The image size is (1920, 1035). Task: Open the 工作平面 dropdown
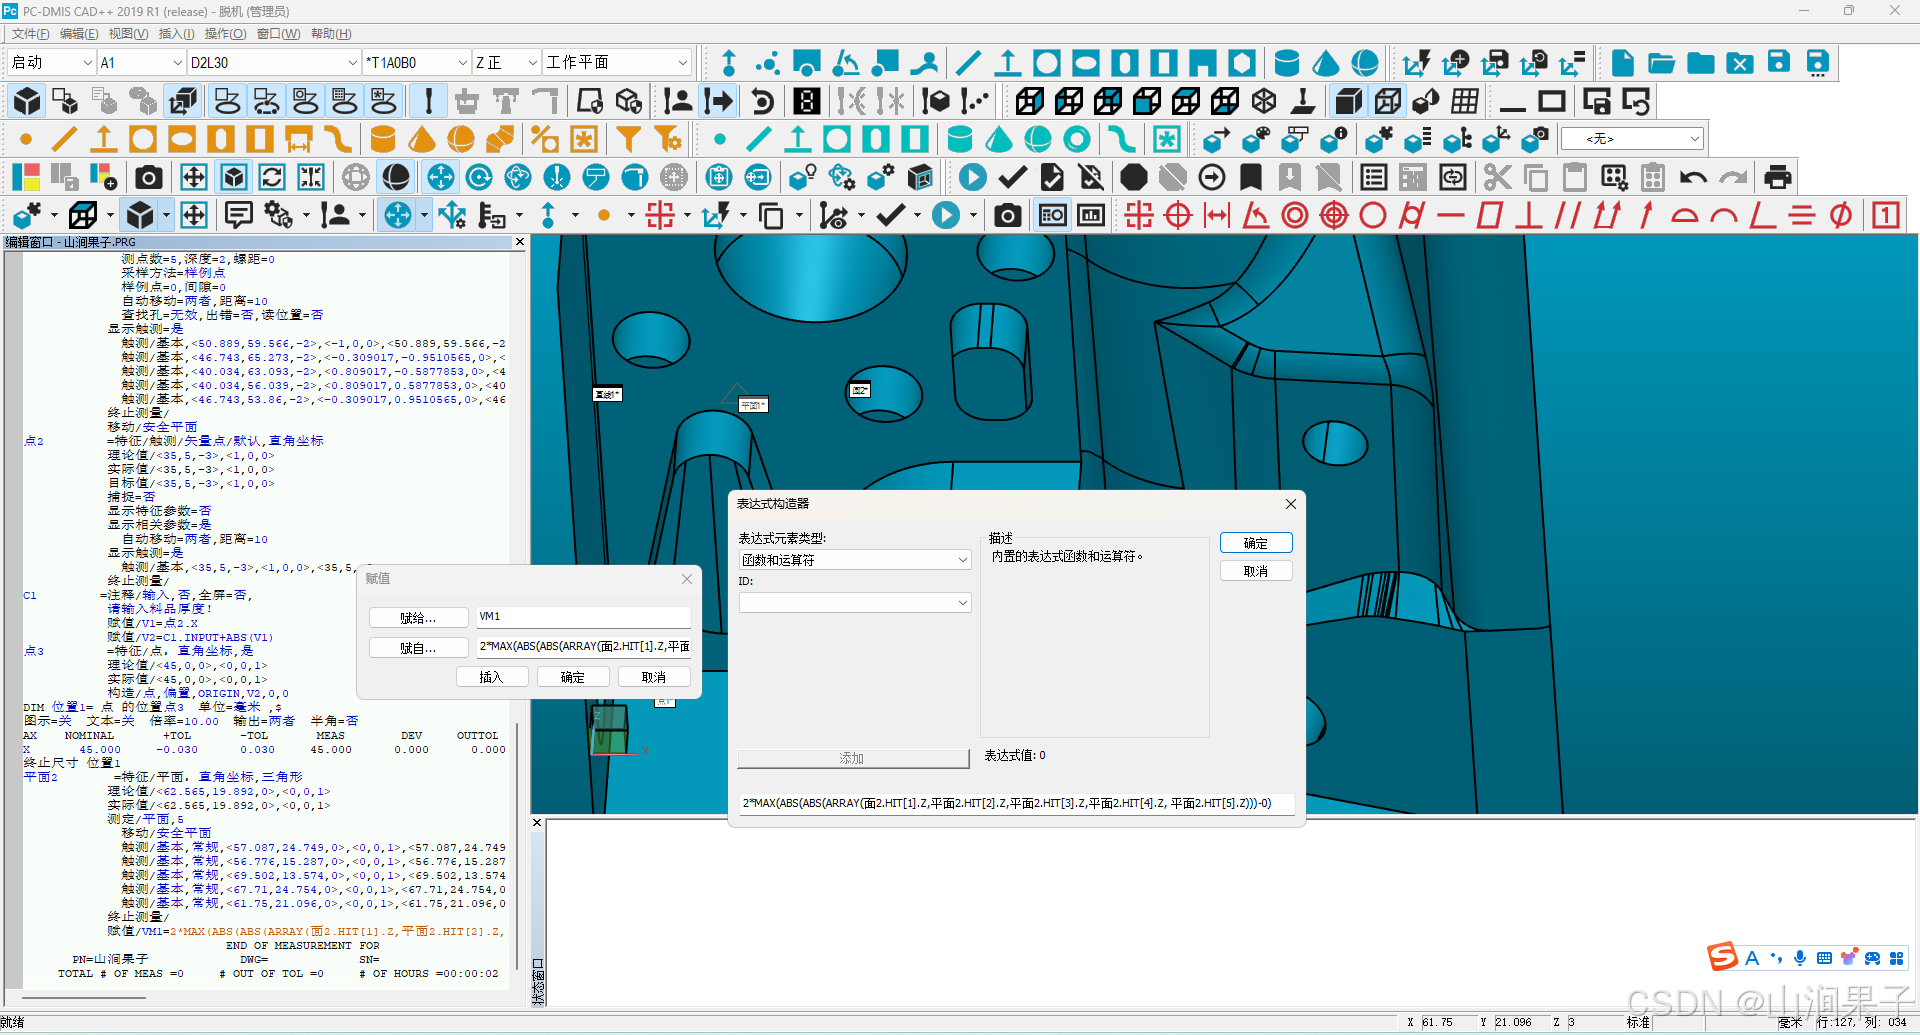tap(682, 62)
